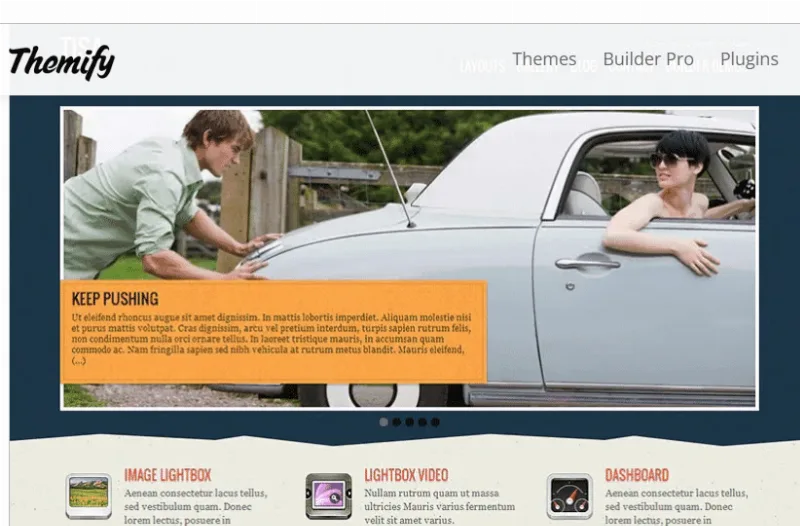The width and height of the screenshot is (800, 526).
Task: Select the fifth slider pagination dot
Action: tap(435, 422)
